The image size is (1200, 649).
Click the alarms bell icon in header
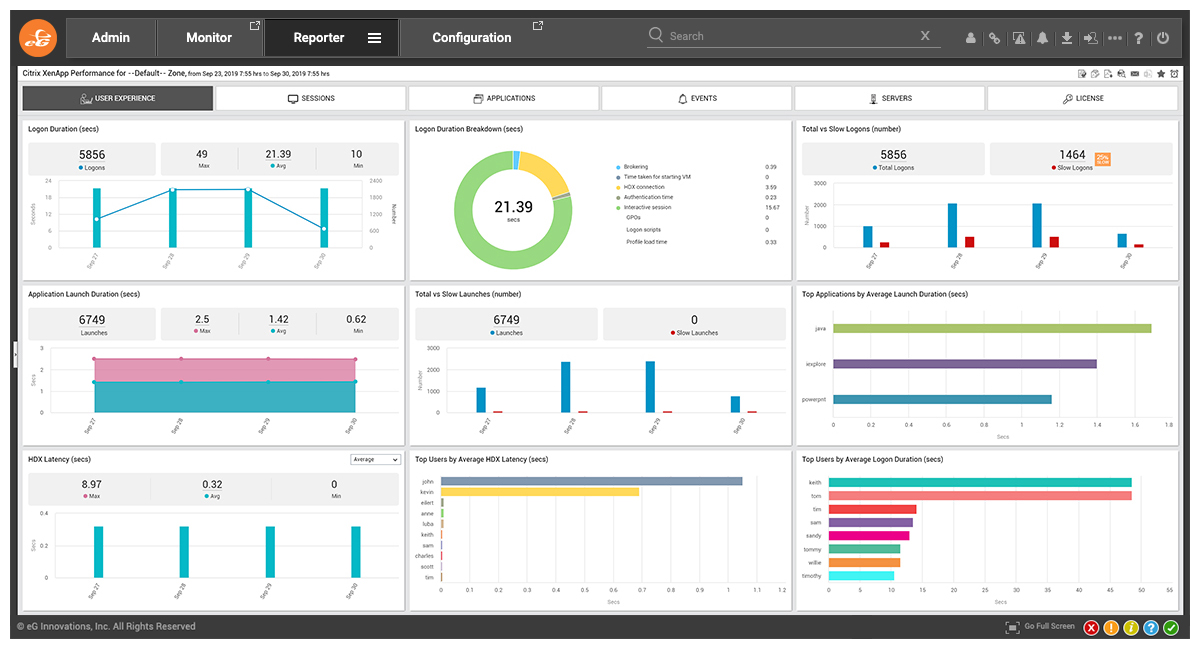[1042, 38]
